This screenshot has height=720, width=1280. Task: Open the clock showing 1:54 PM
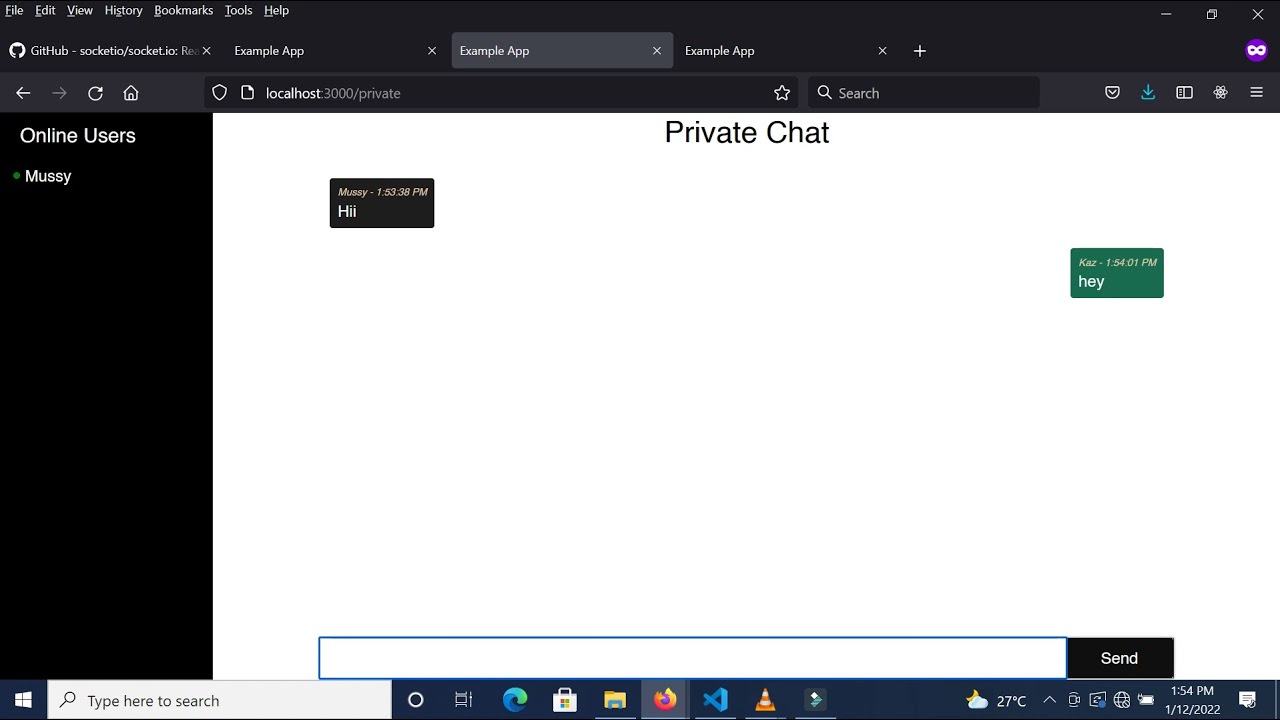click(1192, 700)
